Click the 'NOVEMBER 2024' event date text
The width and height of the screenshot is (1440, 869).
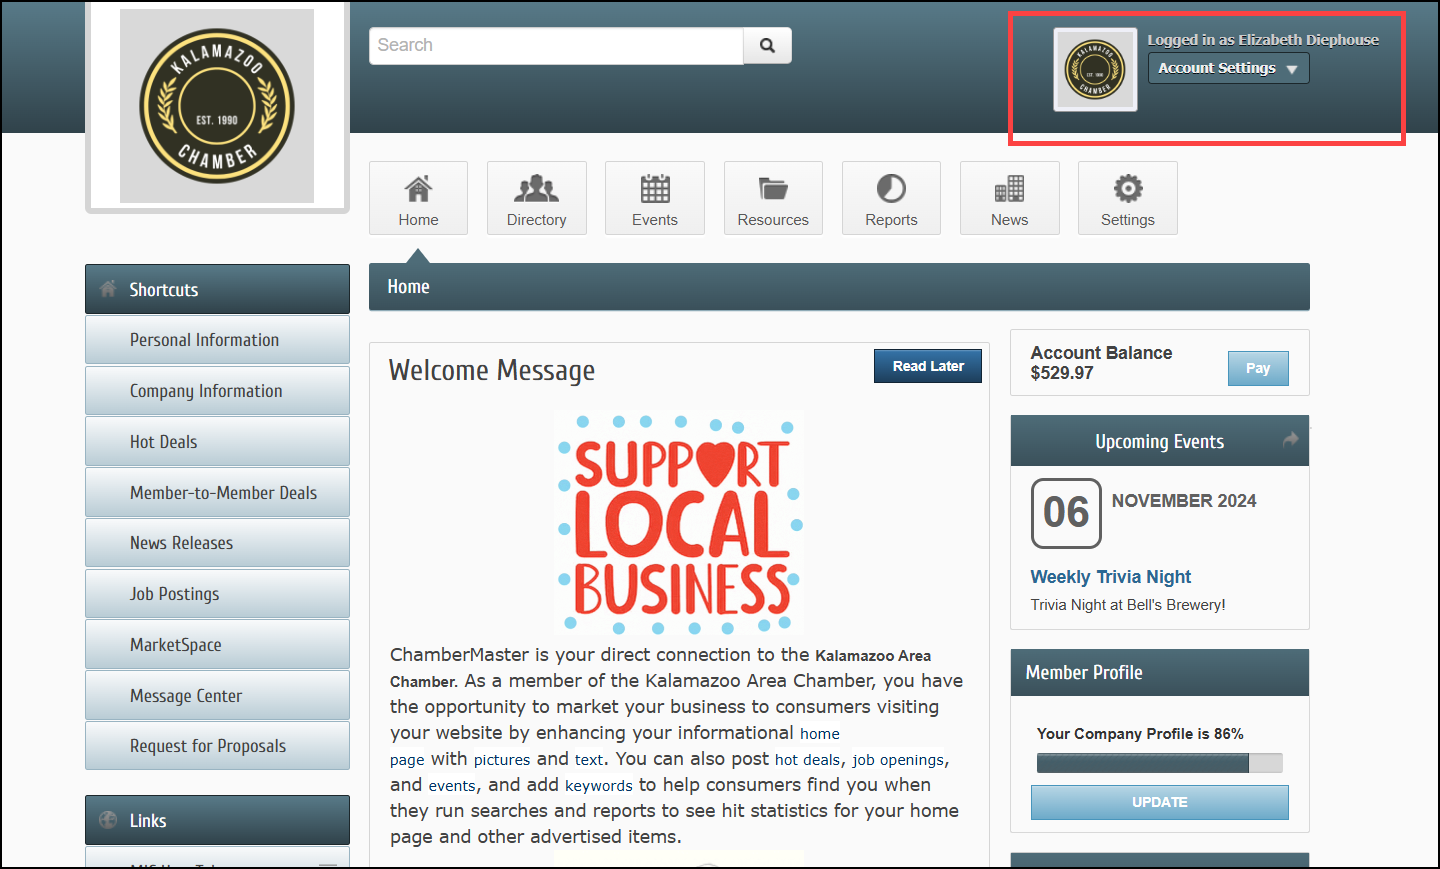point(1184,501)
